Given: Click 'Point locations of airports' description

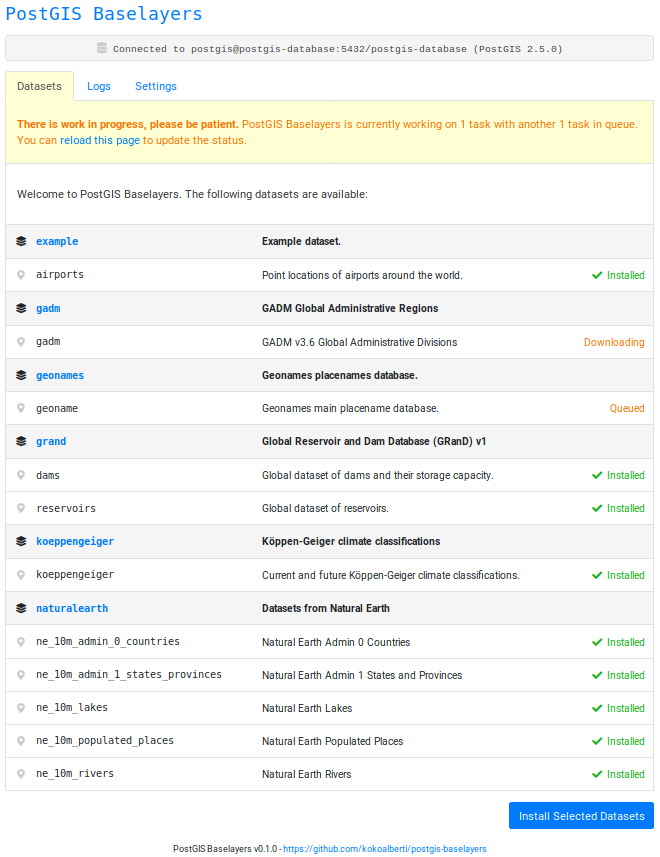Looking at the screenshot, I should point(362,275).
